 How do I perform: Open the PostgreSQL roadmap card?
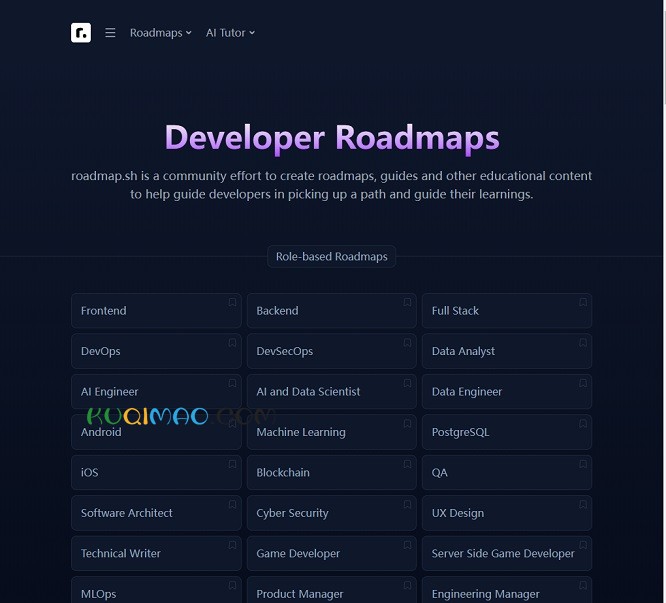[x=507, y=432]
